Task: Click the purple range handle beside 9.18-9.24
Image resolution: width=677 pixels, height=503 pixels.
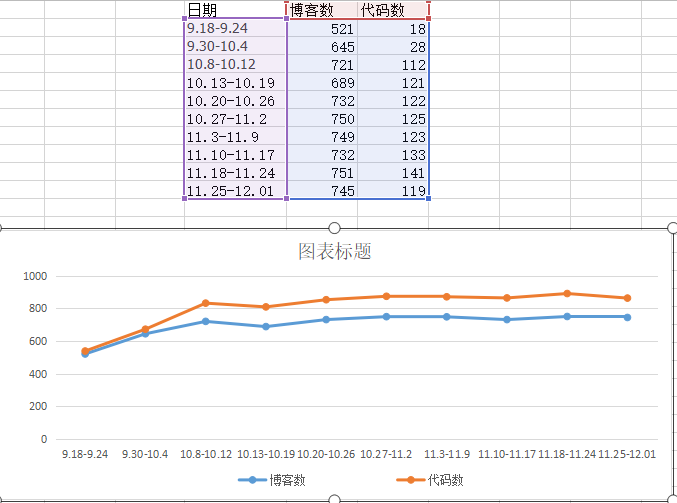Action: coord(185,19)
